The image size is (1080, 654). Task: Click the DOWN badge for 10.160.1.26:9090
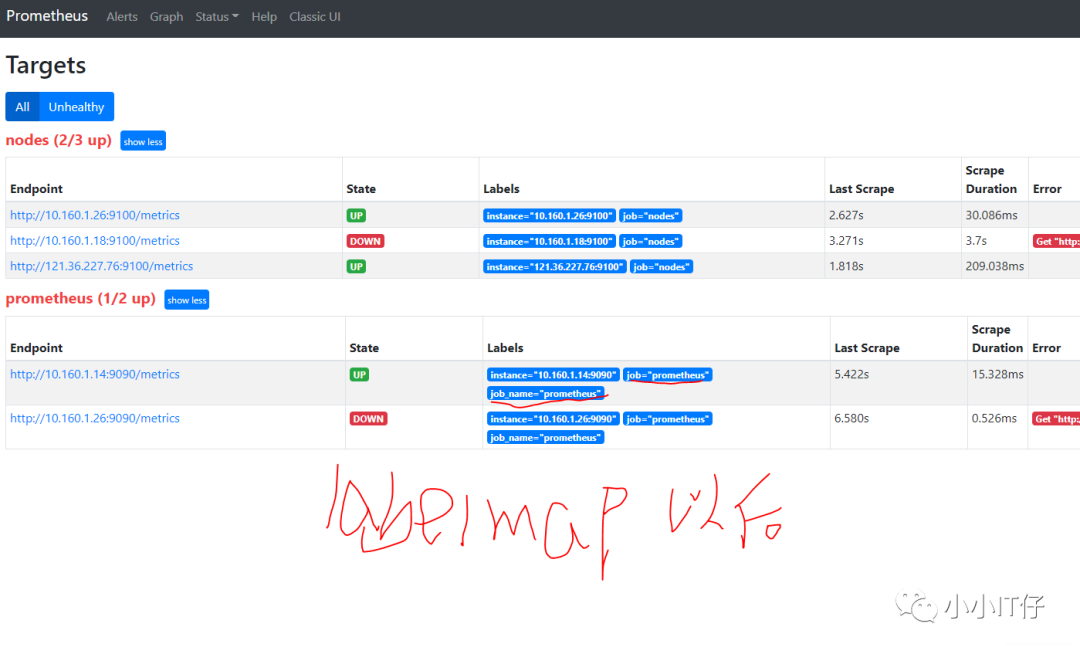tap(368, 419)
